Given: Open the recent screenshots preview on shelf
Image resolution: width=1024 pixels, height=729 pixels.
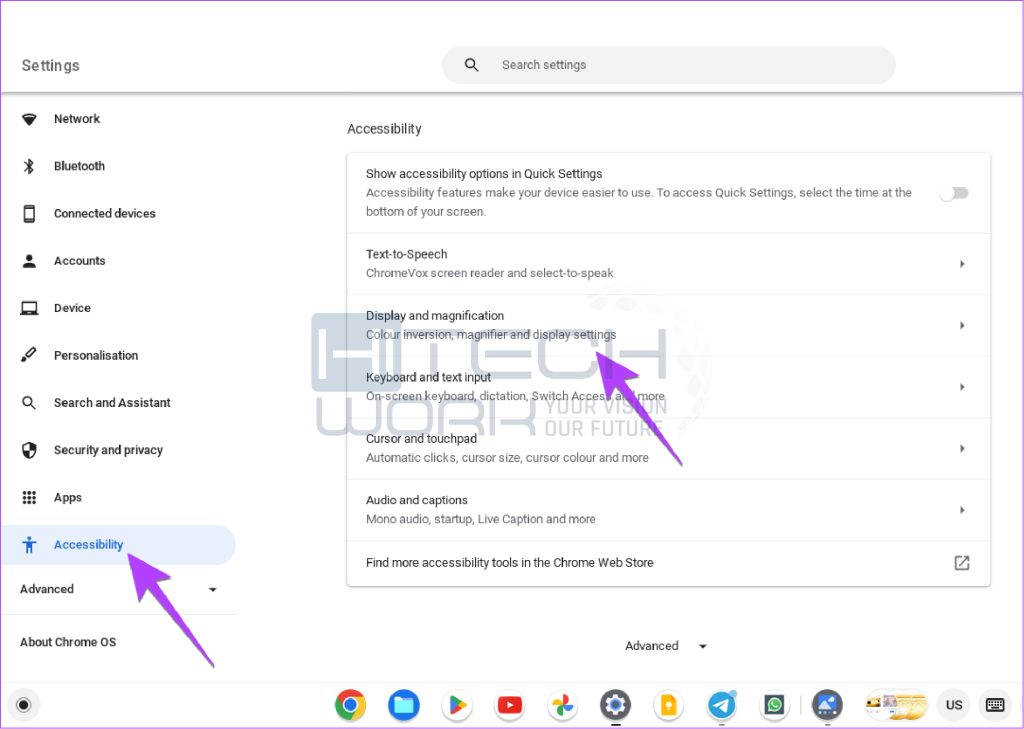Looking at the screenshot, I should point(897,705).
